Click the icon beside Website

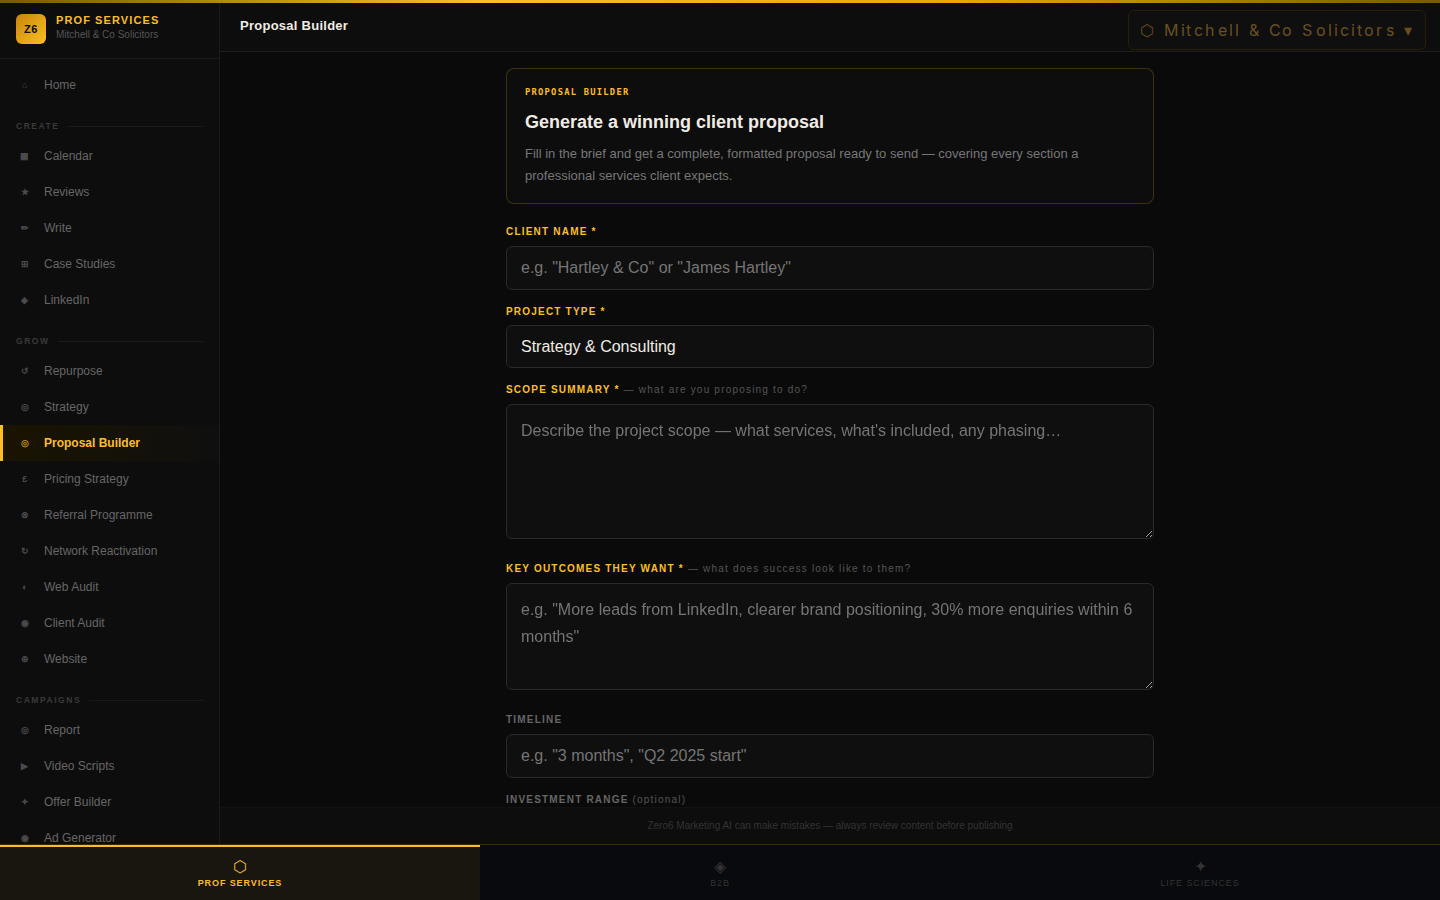25,659
